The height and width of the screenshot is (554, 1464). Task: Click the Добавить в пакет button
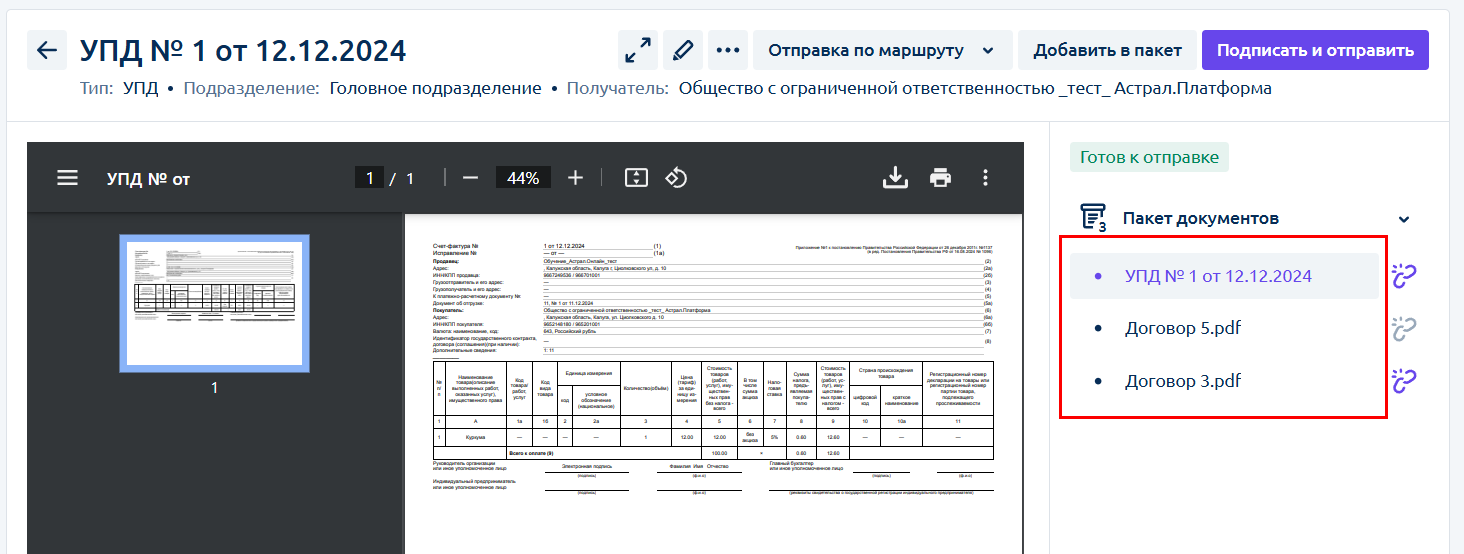click(x=1107, y=50)
